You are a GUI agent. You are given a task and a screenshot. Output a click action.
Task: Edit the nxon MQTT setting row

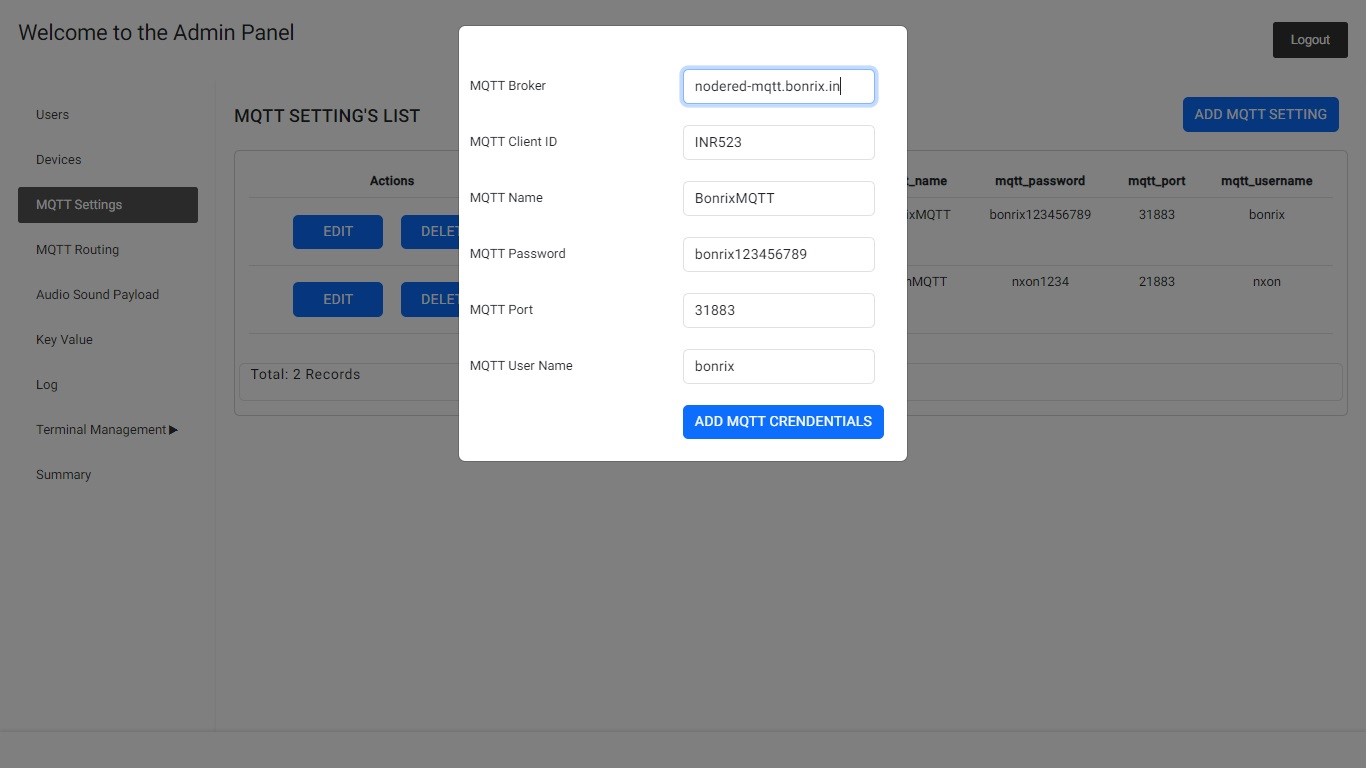[x=338, y=299]
